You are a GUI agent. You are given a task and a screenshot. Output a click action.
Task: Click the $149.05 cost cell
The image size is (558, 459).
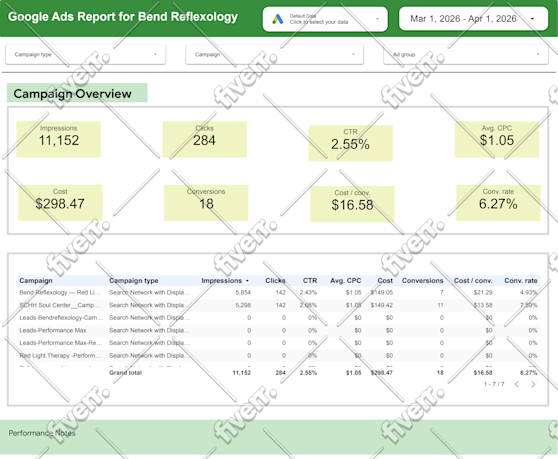[x=382, y=292]
